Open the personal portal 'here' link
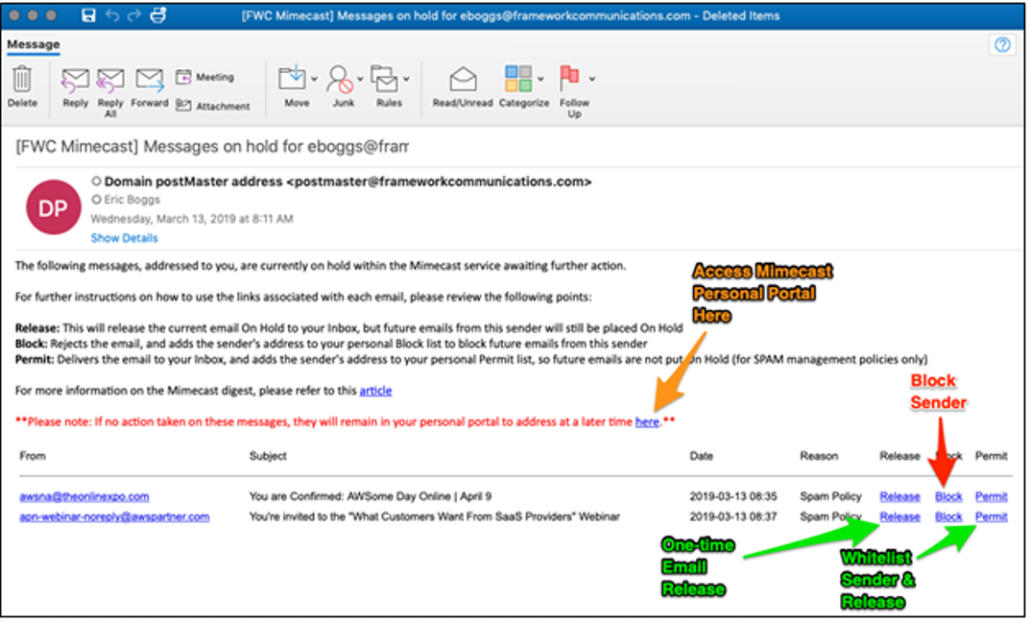Viewport: 1030px width, 622px height. pos(647,422)
